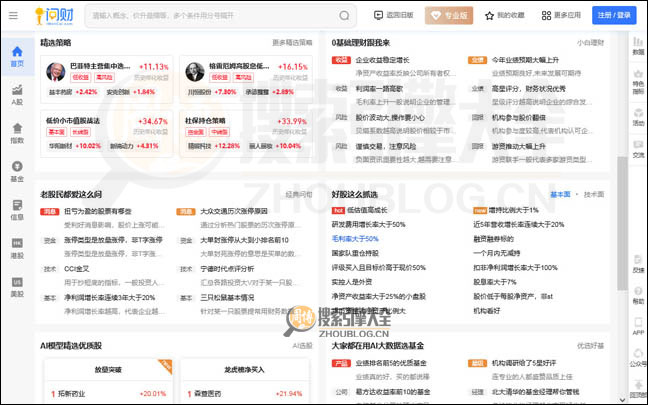The height and width of the screenshot is (405, 648).
Task: Click Buffett avatar strategy thumbnail
Action: [x=55, y=72]
